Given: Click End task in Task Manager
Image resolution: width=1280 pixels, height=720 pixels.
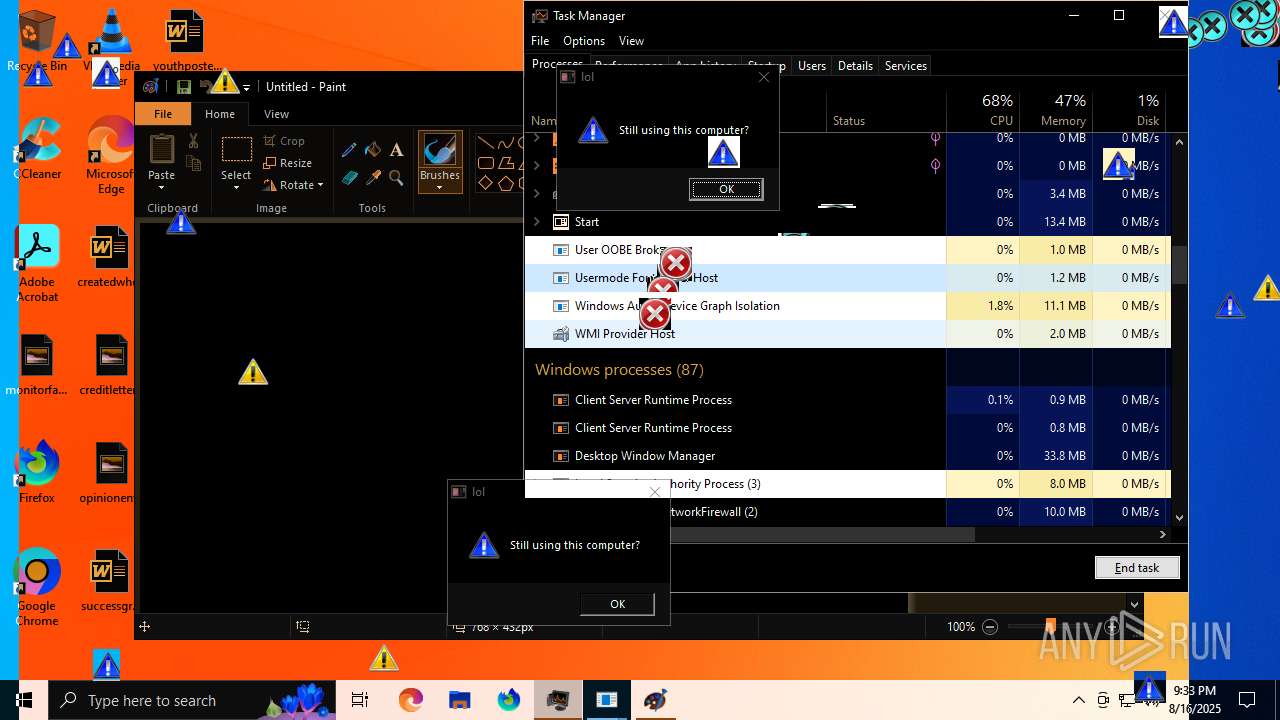Looking at the screenshot, I should (x=1137, y=567).
